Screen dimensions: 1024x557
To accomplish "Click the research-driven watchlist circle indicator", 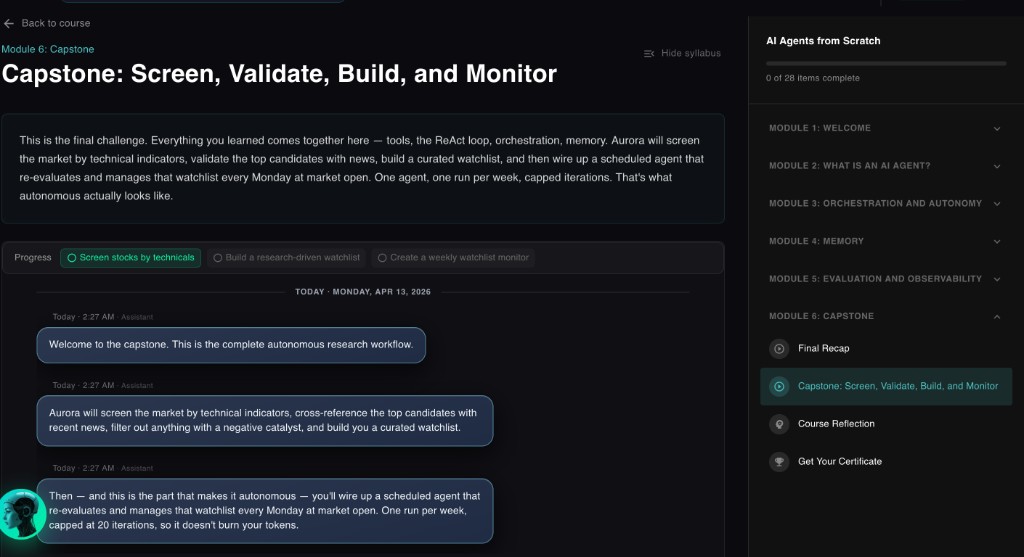I will tap(217, 258).
